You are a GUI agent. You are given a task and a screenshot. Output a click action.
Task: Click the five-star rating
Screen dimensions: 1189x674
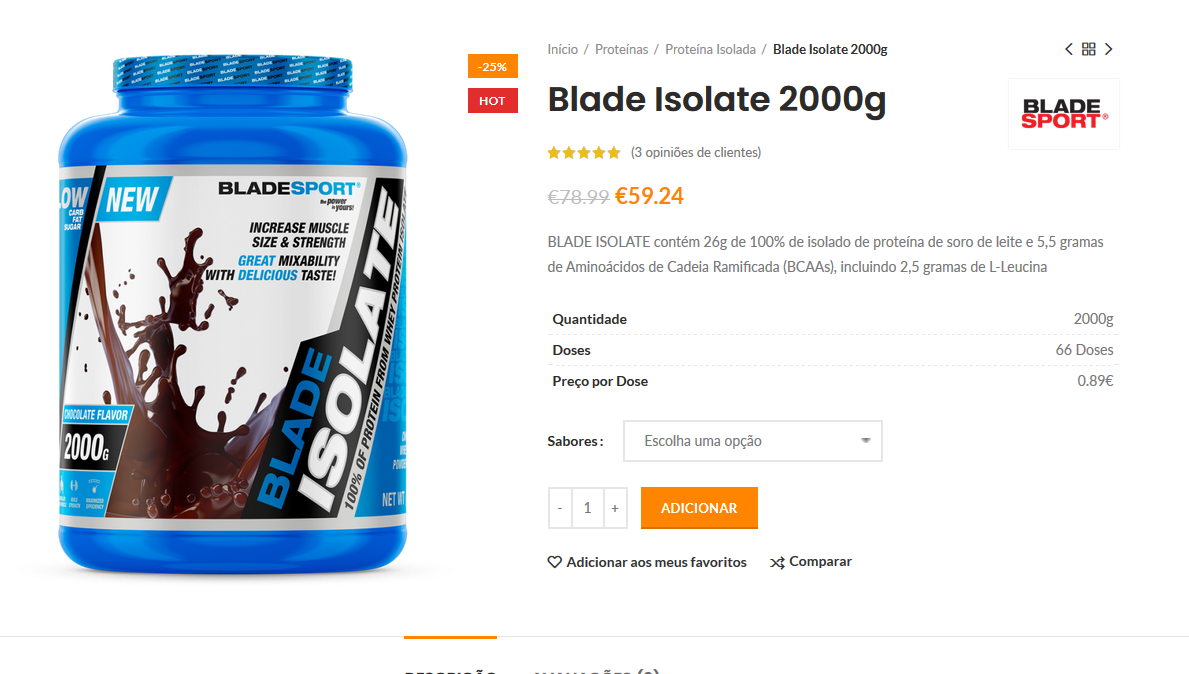(x=584, y=153)
